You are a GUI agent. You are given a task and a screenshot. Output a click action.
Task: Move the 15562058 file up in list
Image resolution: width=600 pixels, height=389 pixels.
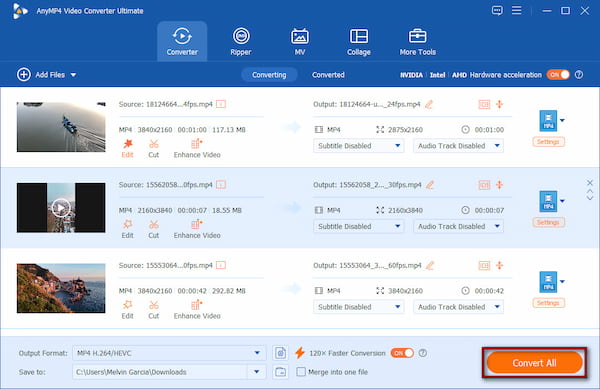tap(590, 191)
